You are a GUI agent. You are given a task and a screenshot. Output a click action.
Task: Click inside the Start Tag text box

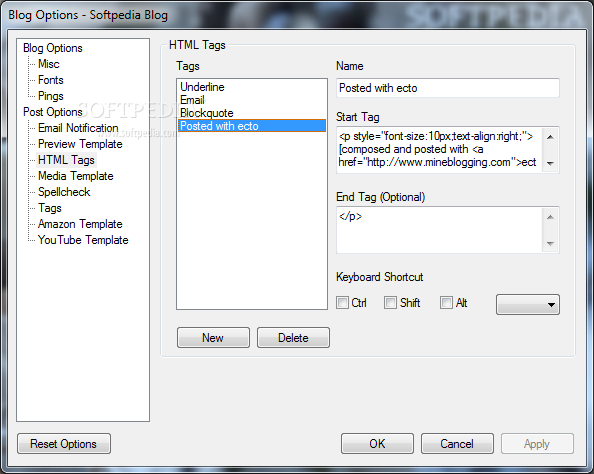[x=439, y=150]
